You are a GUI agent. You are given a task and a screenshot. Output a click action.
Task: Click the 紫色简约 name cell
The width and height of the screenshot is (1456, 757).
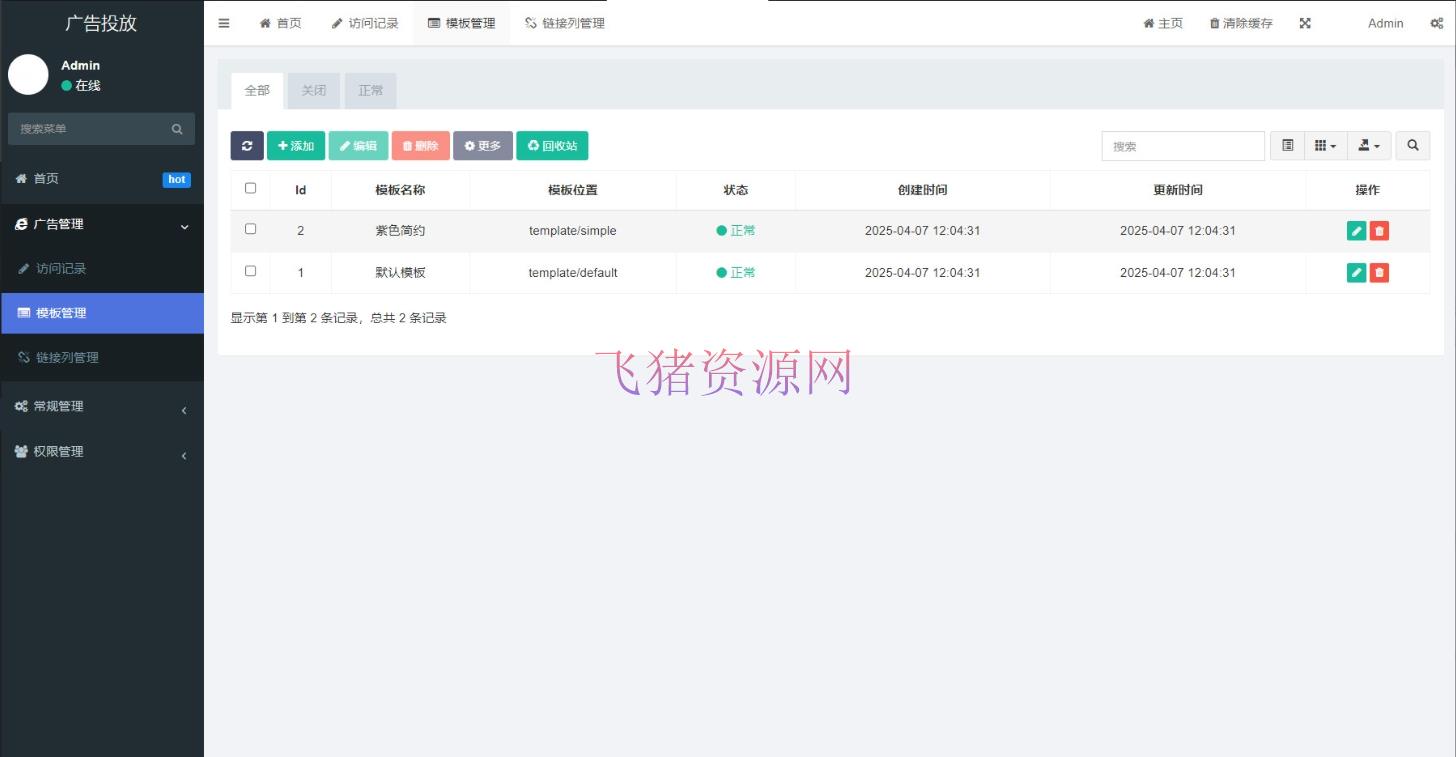point(400,231)
